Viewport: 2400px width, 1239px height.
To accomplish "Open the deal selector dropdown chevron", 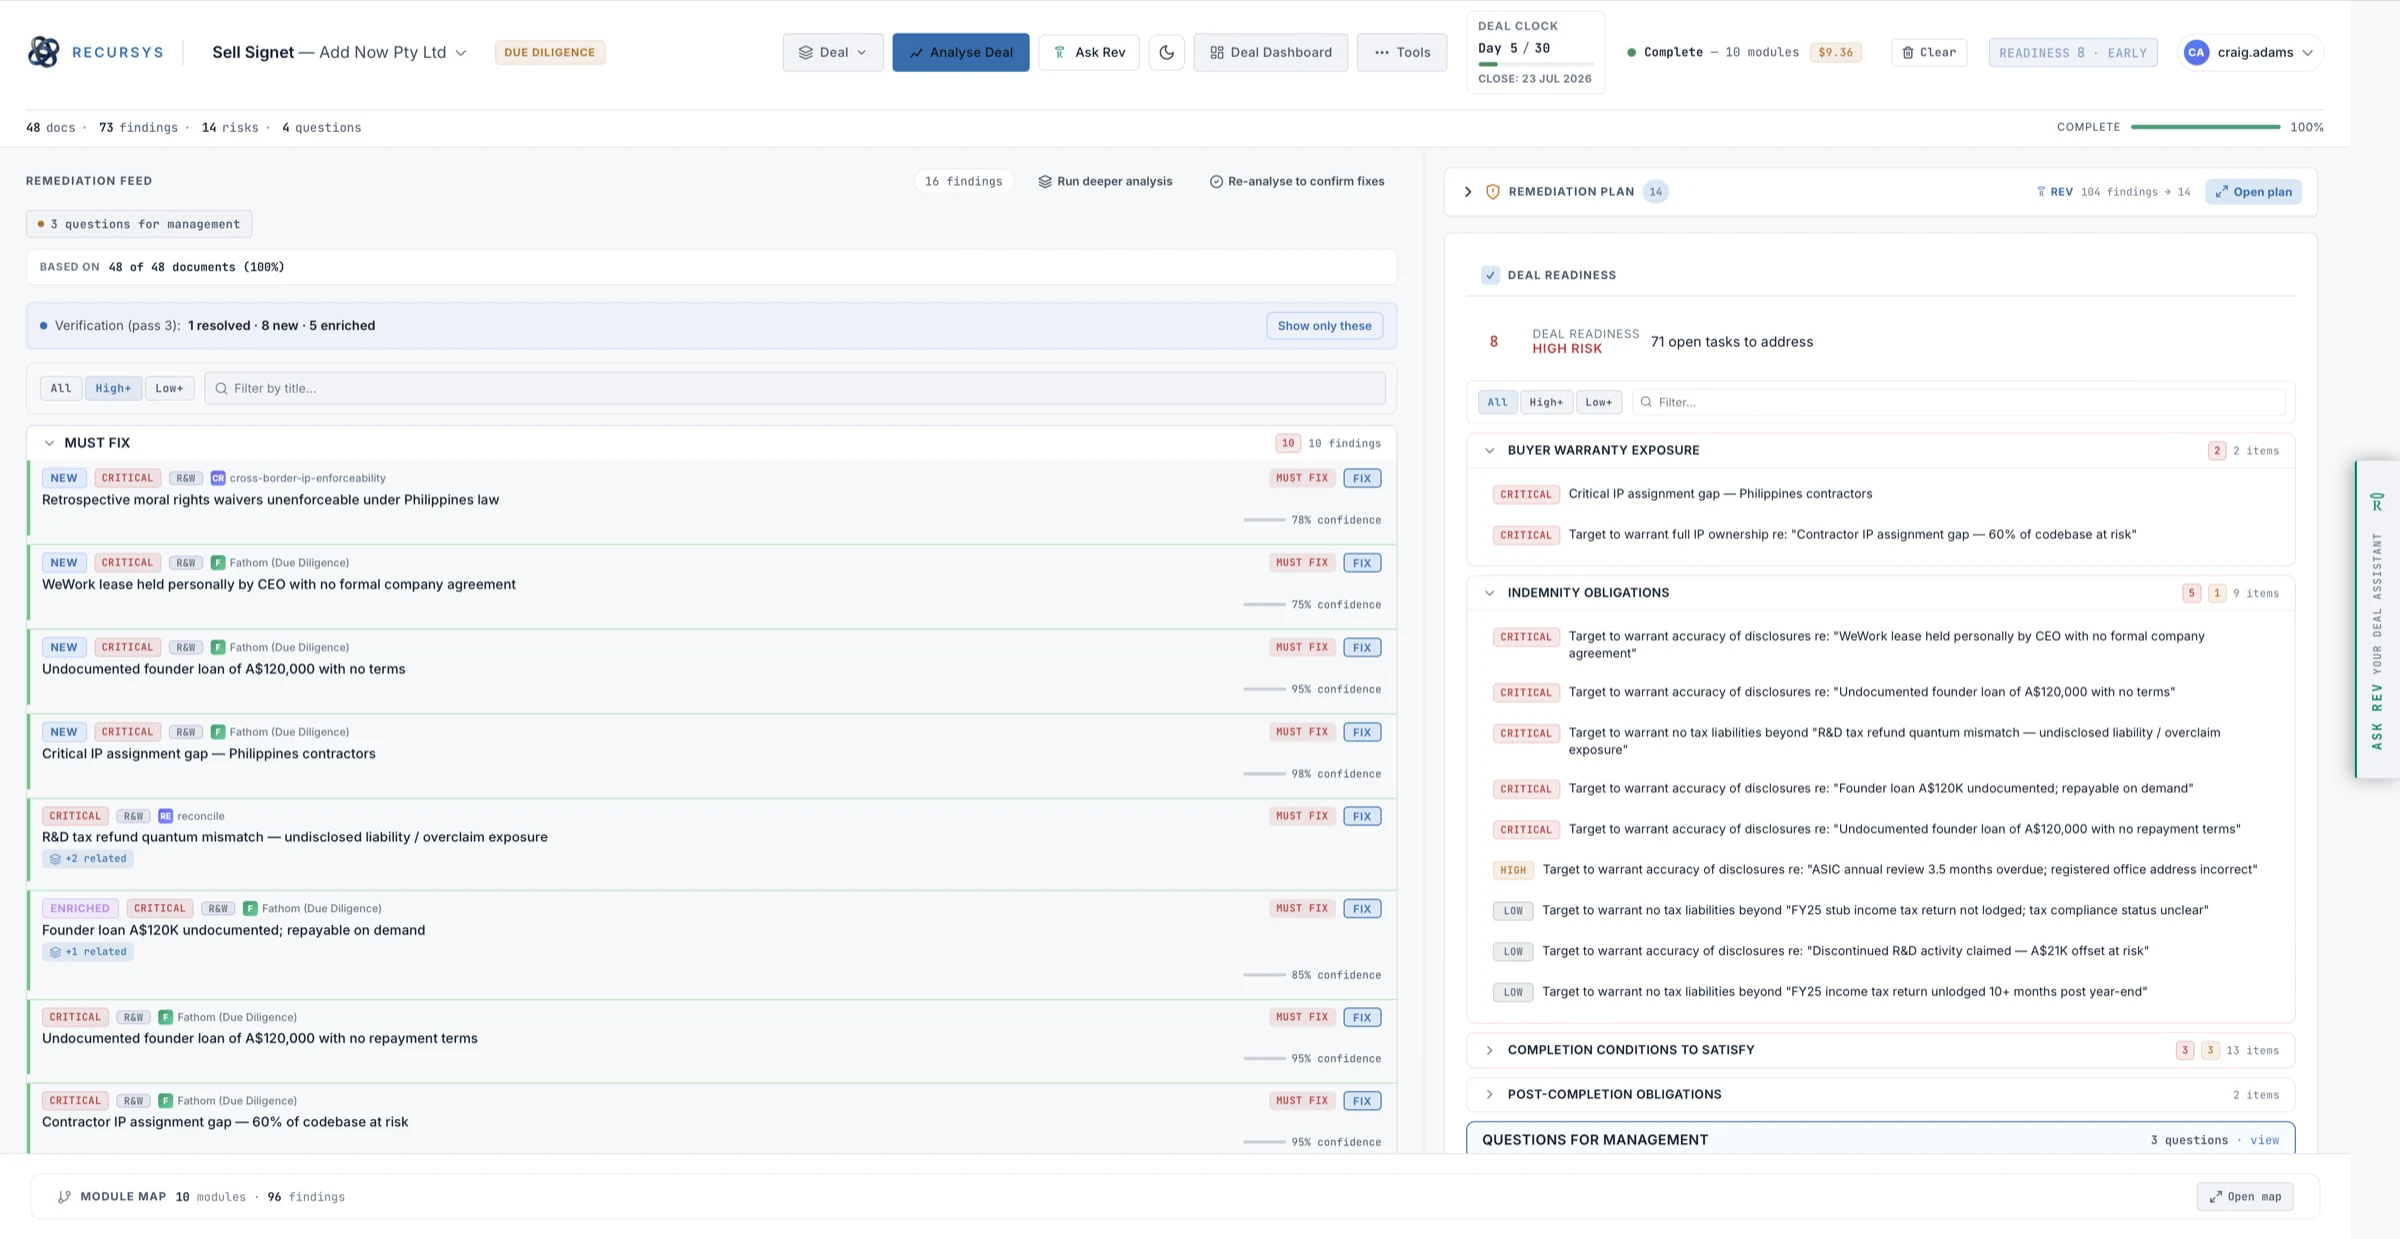I will [461, 53].
